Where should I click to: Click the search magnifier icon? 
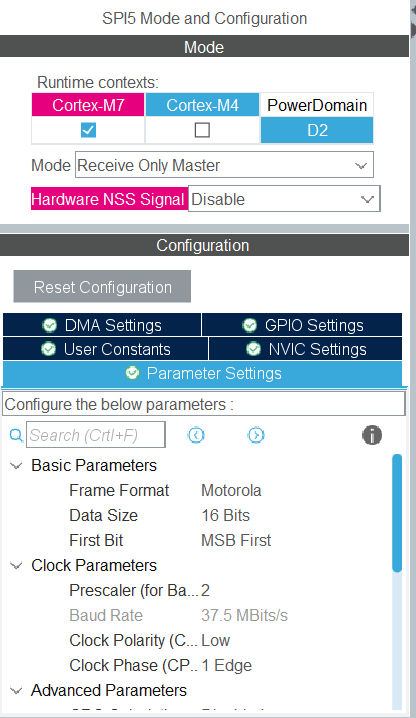[x=16, y=435]
